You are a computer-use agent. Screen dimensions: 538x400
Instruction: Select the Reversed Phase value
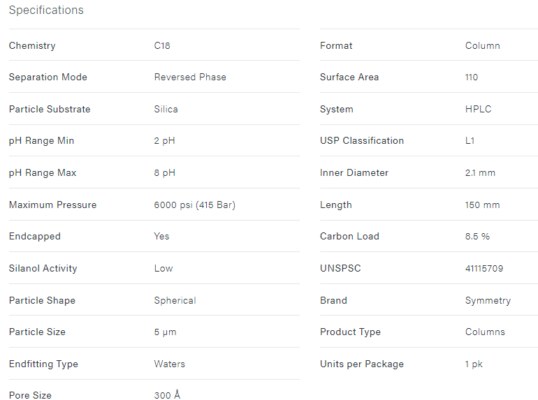[x=190, y=77]
